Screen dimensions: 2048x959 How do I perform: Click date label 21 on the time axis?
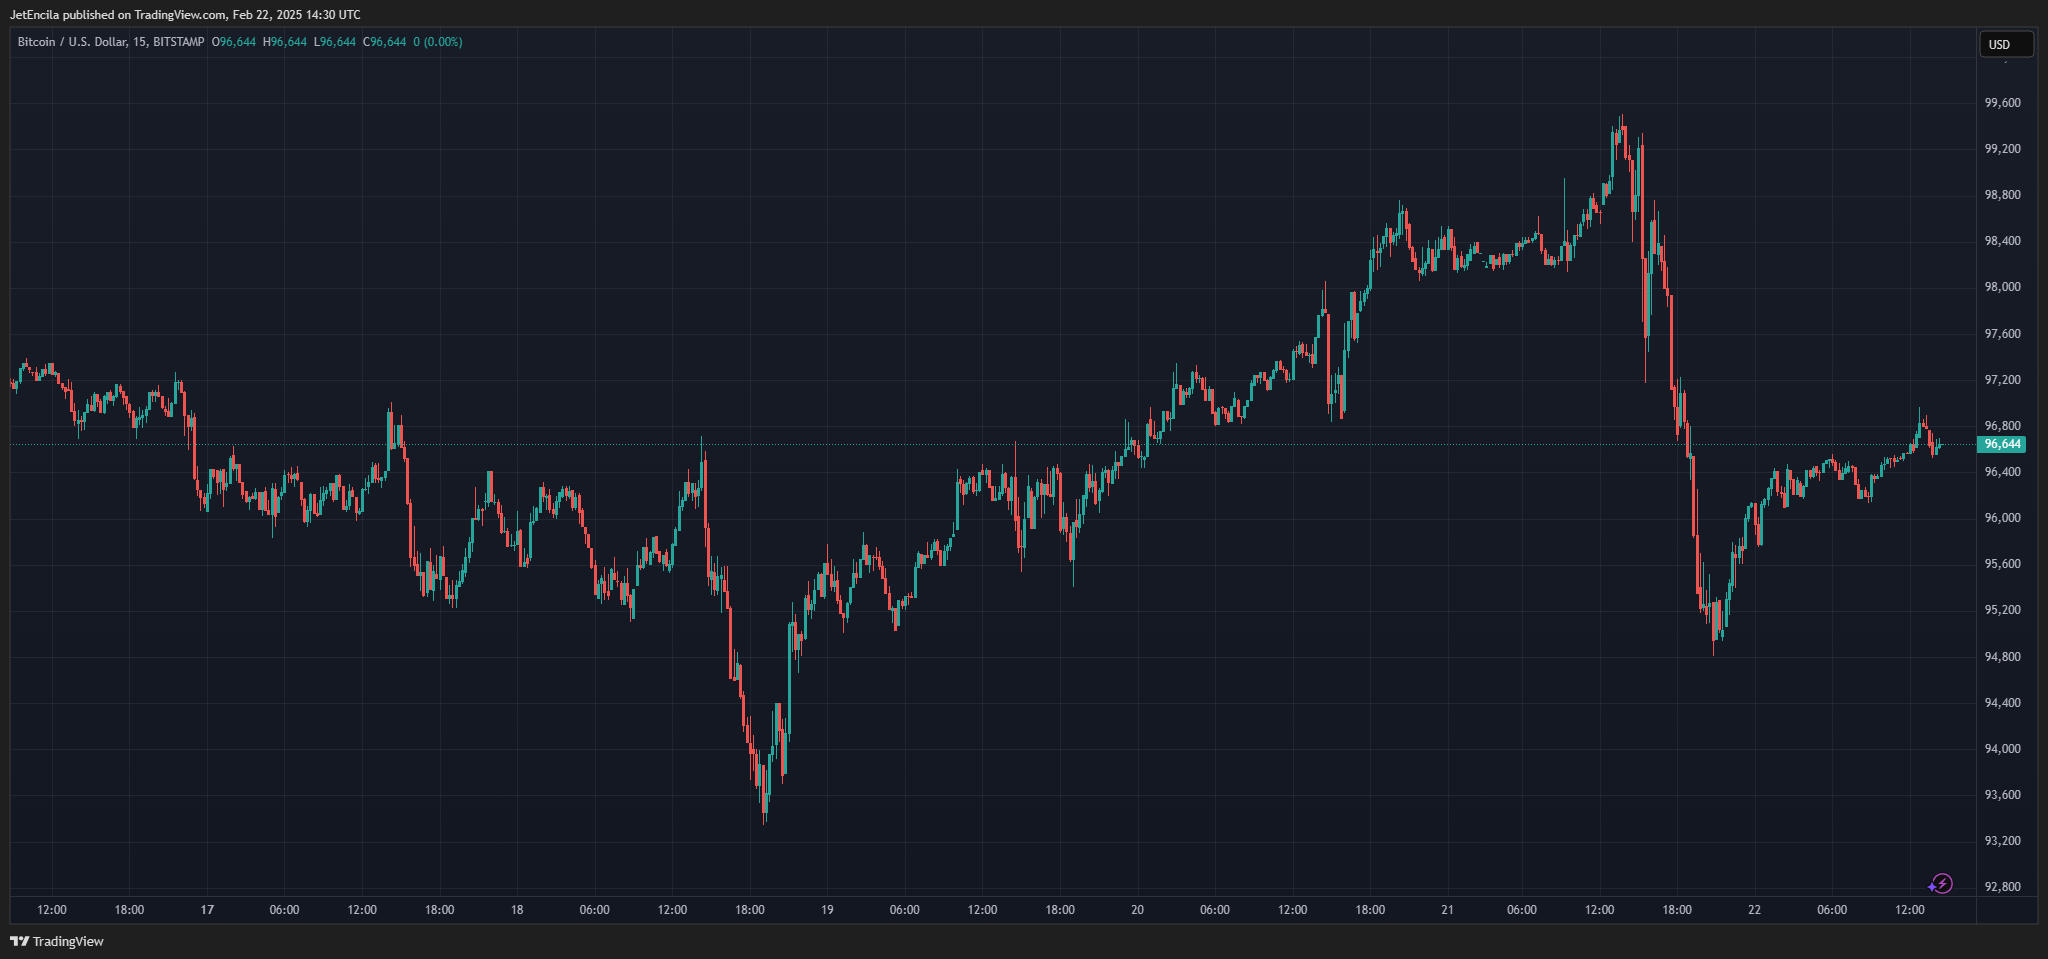pos(1447,910)
